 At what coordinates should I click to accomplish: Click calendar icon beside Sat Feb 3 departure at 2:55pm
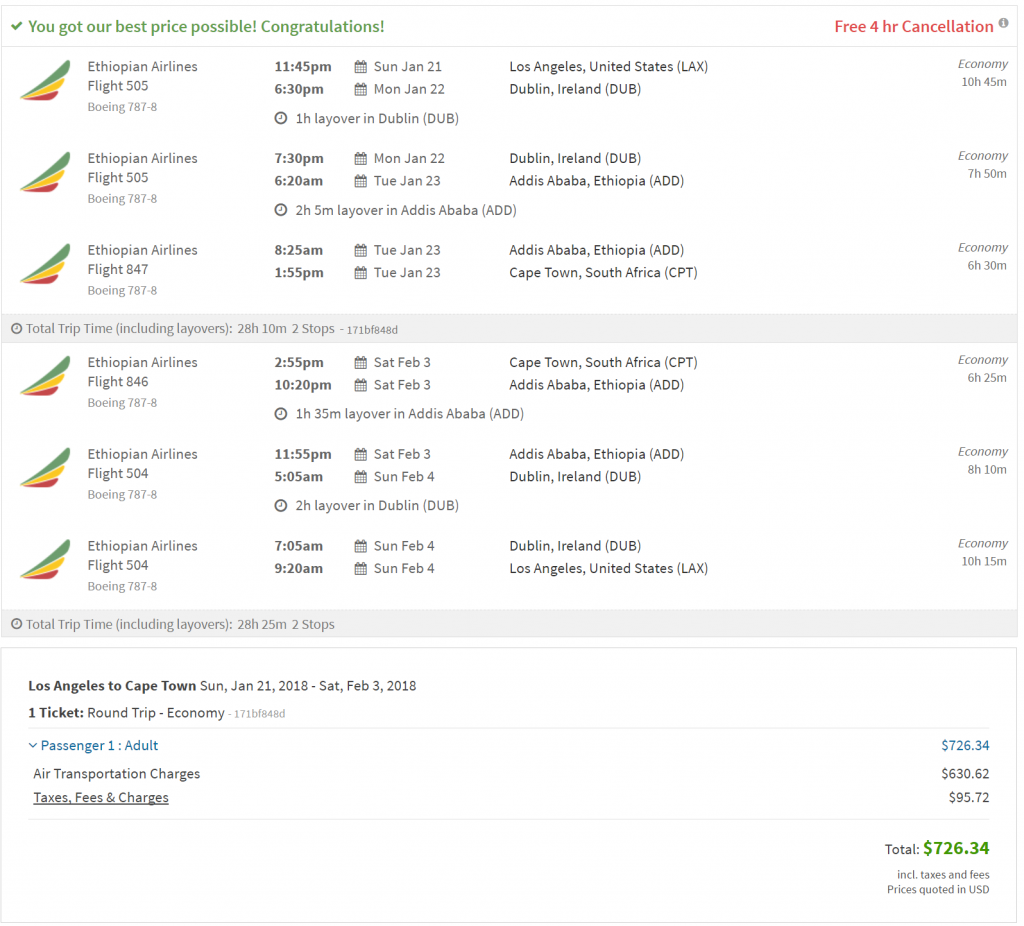pos(360,362)
